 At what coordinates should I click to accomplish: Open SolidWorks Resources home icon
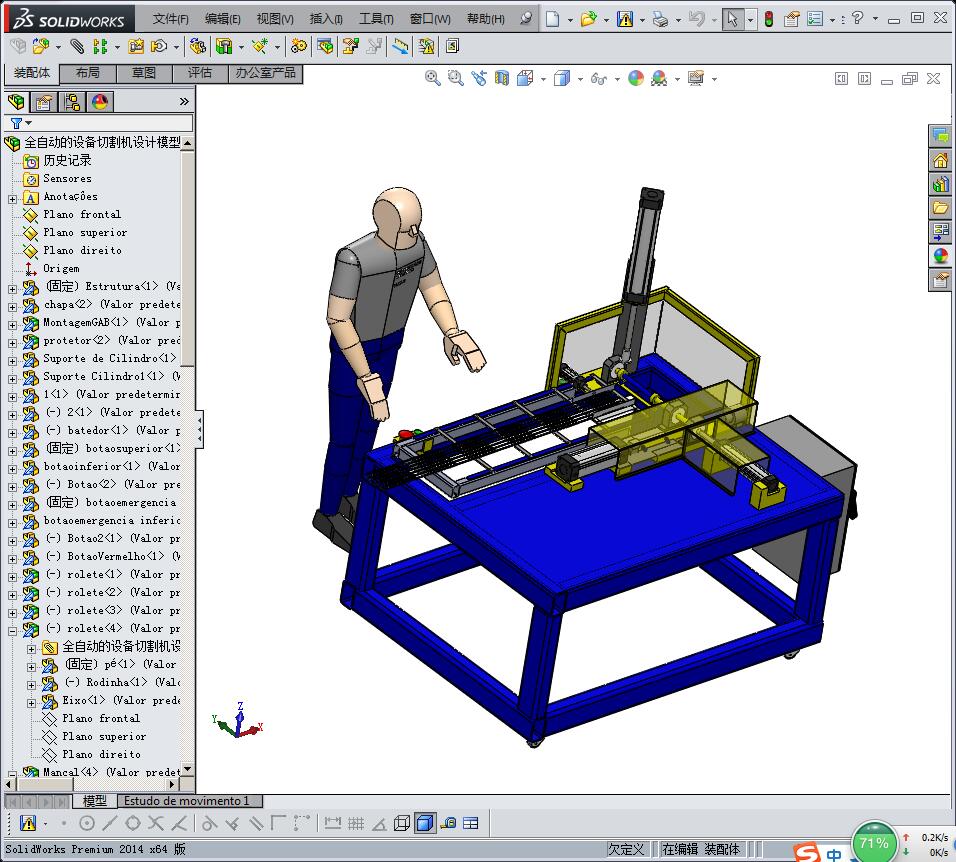pyautogui.click(x=940, y=160)
